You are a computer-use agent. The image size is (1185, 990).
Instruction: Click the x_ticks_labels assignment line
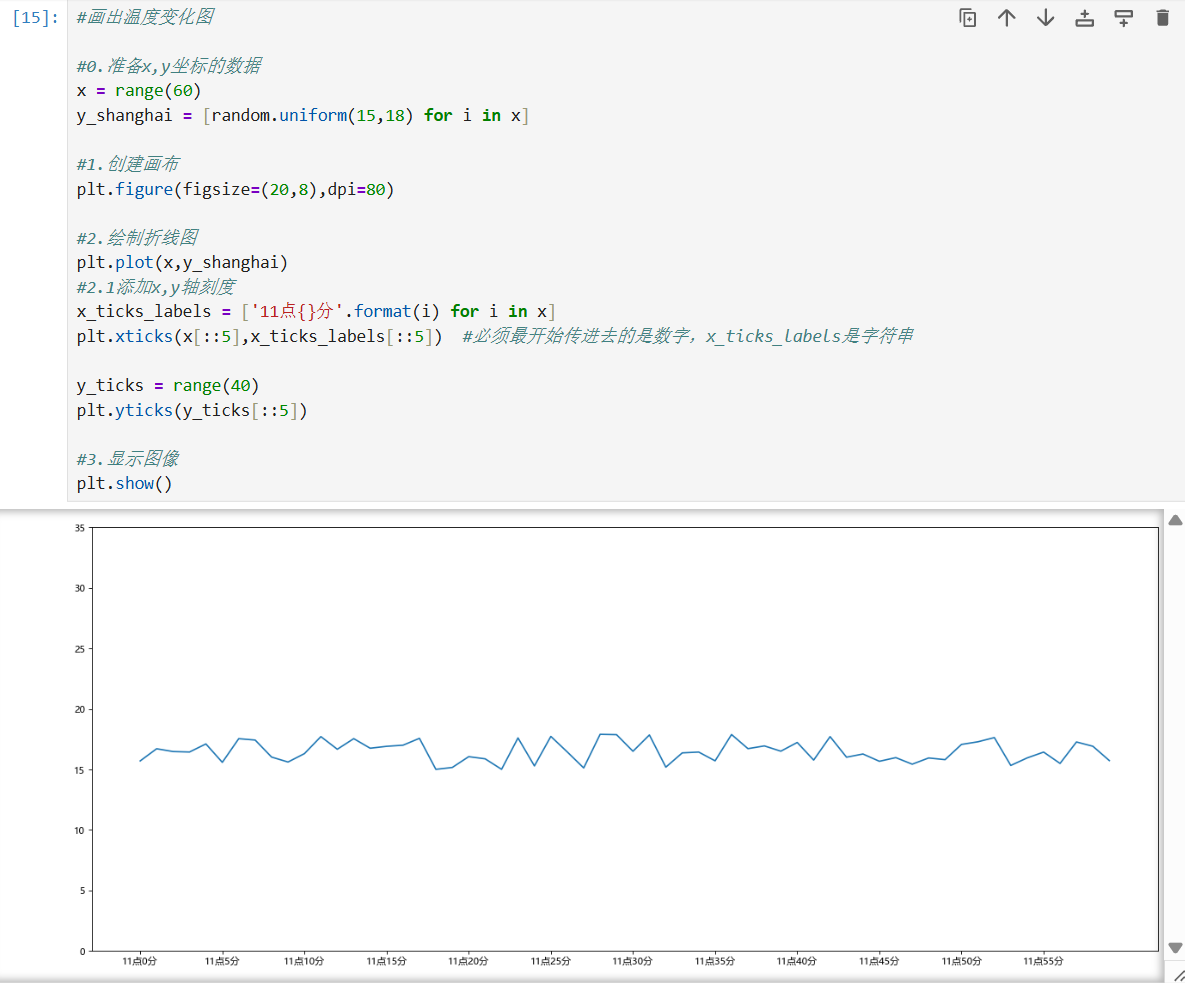click(x=316, y=311)
